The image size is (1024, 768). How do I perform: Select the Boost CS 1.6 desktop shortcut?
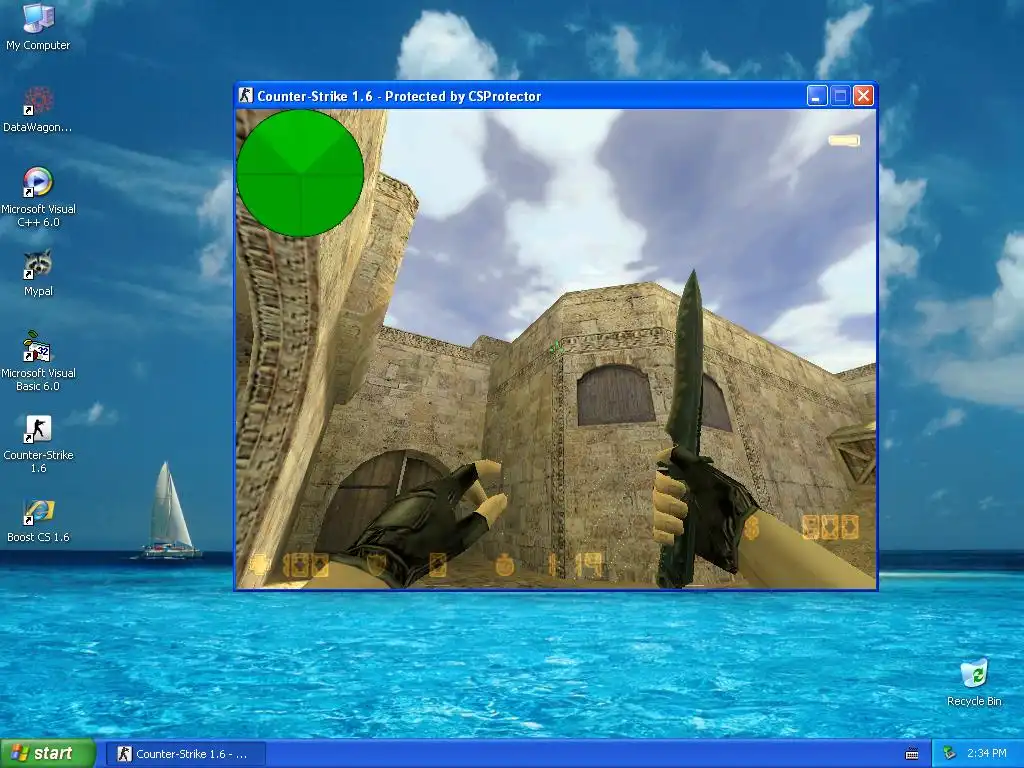pos(38,520)
